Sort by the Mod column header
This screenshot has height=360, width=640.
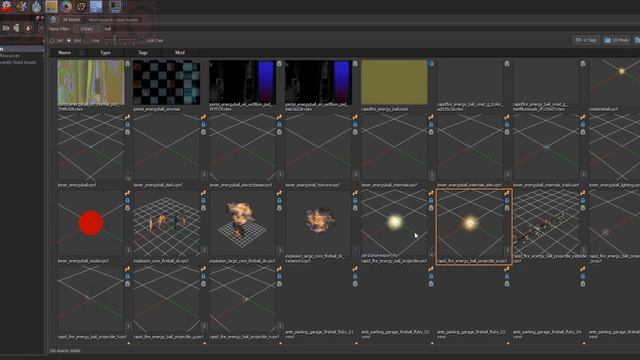click(180, 53)
